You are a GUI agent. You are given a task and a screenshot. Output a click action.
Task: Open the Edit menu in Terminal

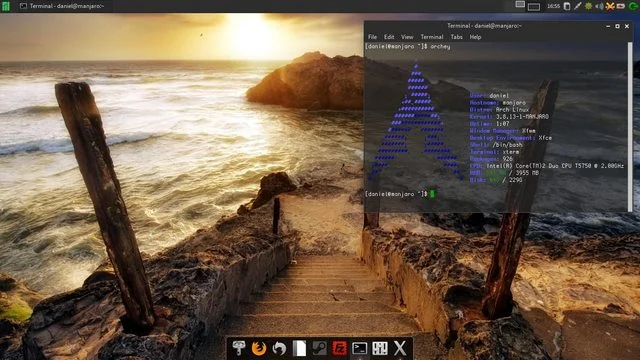(389, 37)
